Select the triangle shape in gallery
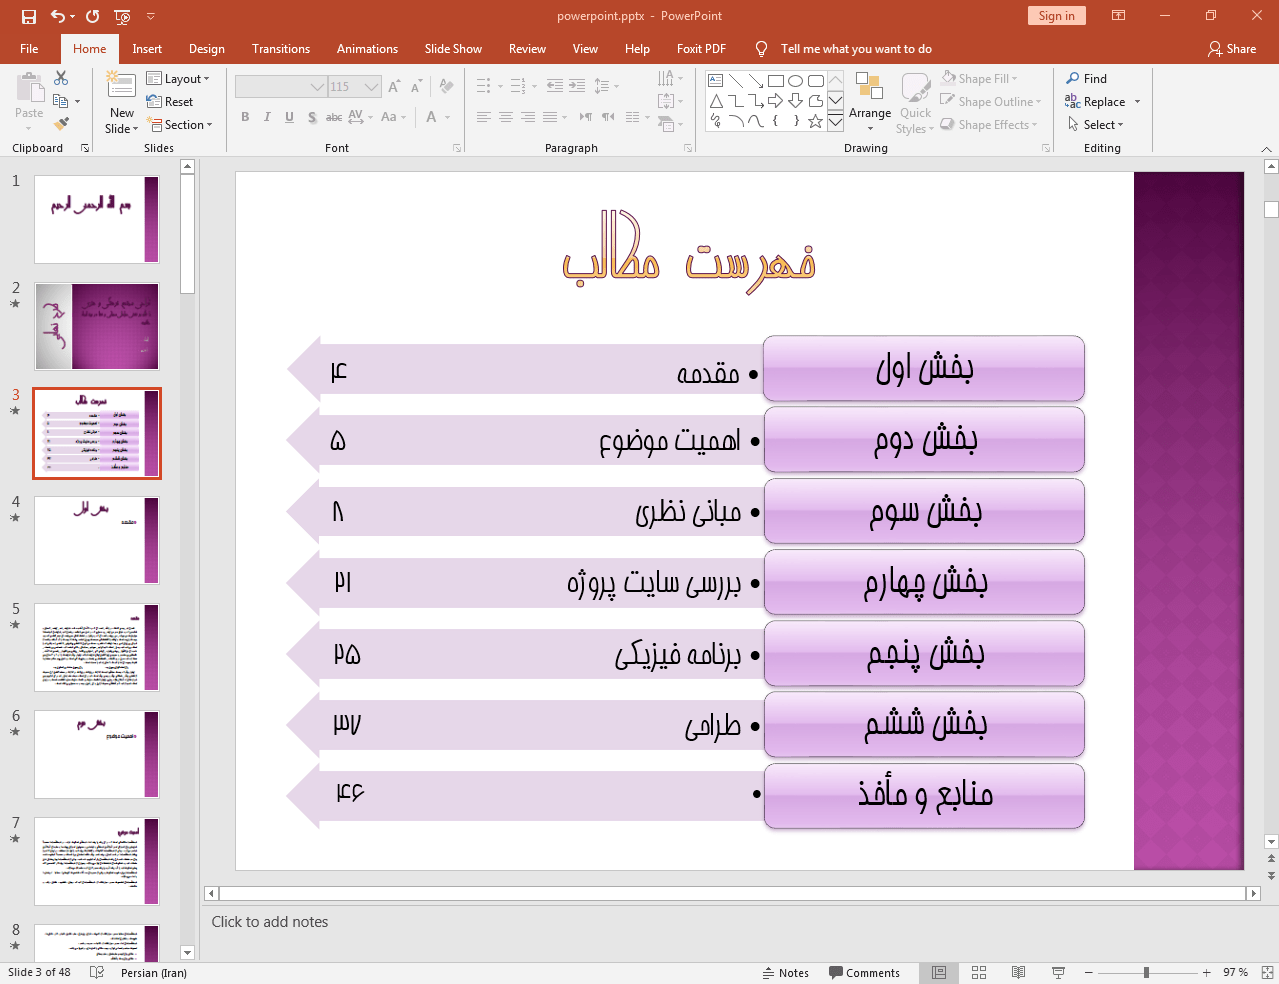 pyautogui.click(x=716, y=101)
